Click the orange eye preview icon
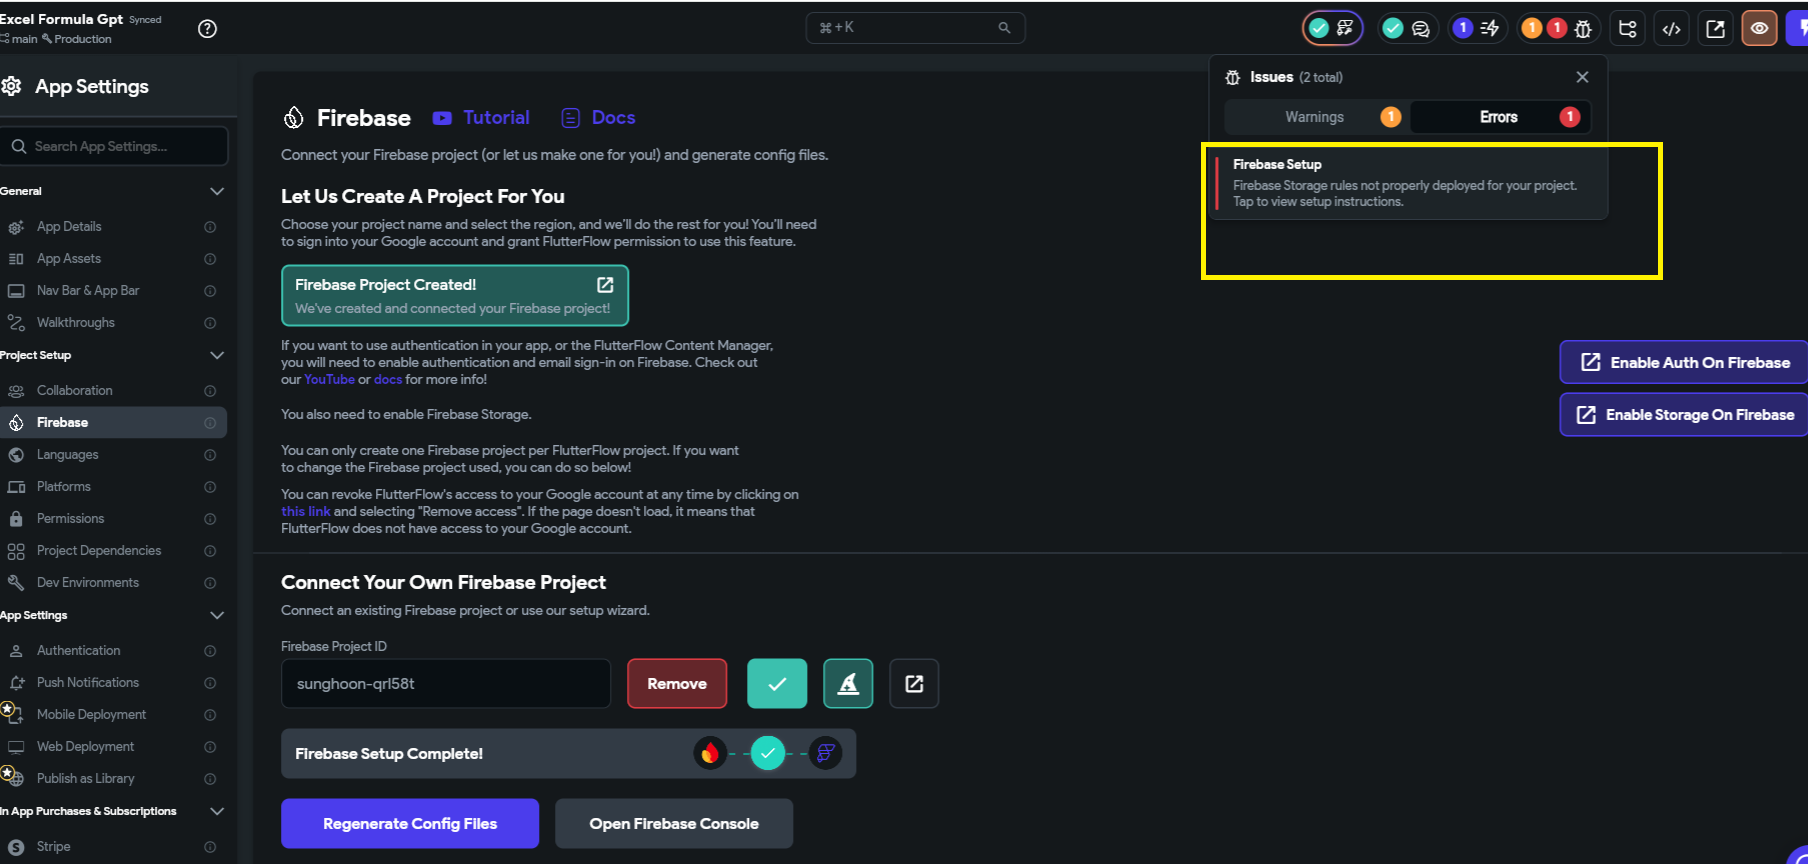This screenshot has width=1808, height=864. point(1759,28)
